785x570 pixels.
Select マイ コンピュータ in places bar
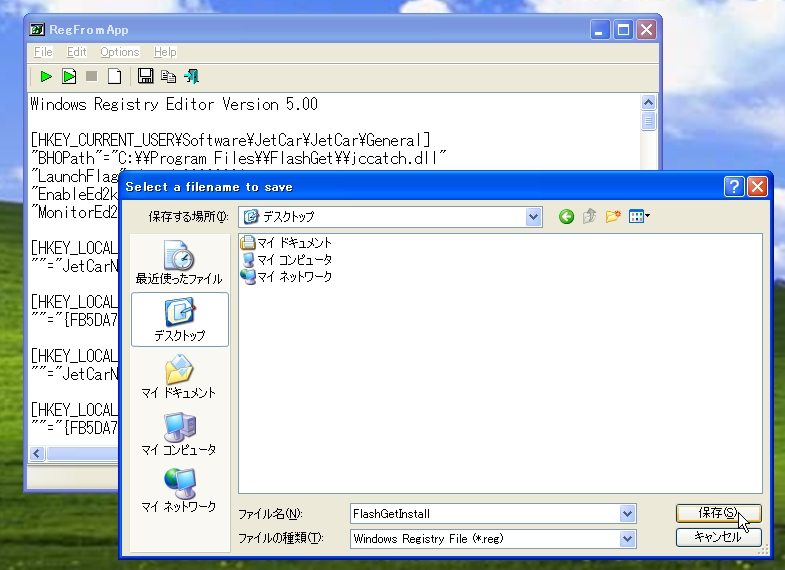179,434
